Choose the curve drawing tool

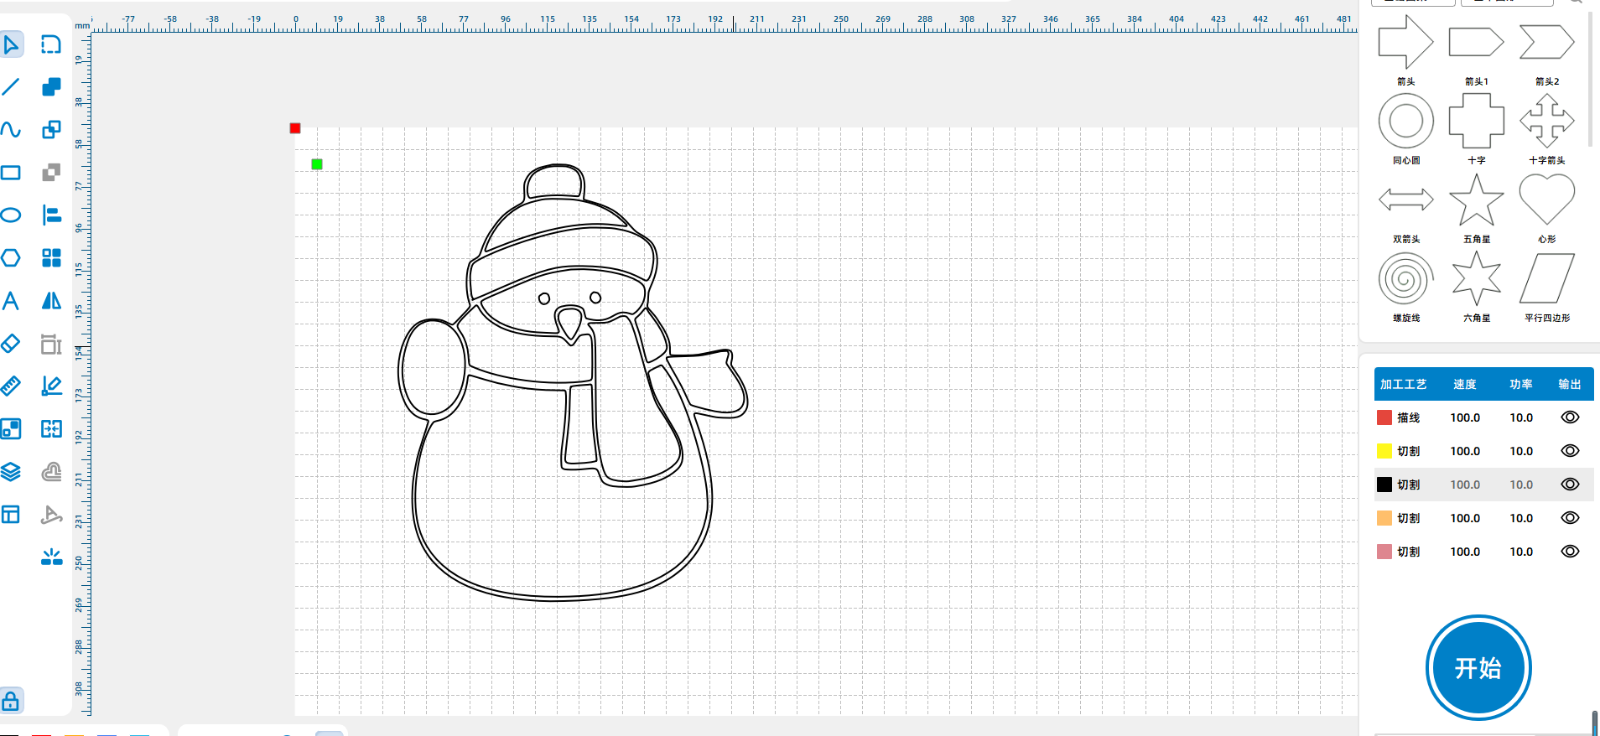11,129
